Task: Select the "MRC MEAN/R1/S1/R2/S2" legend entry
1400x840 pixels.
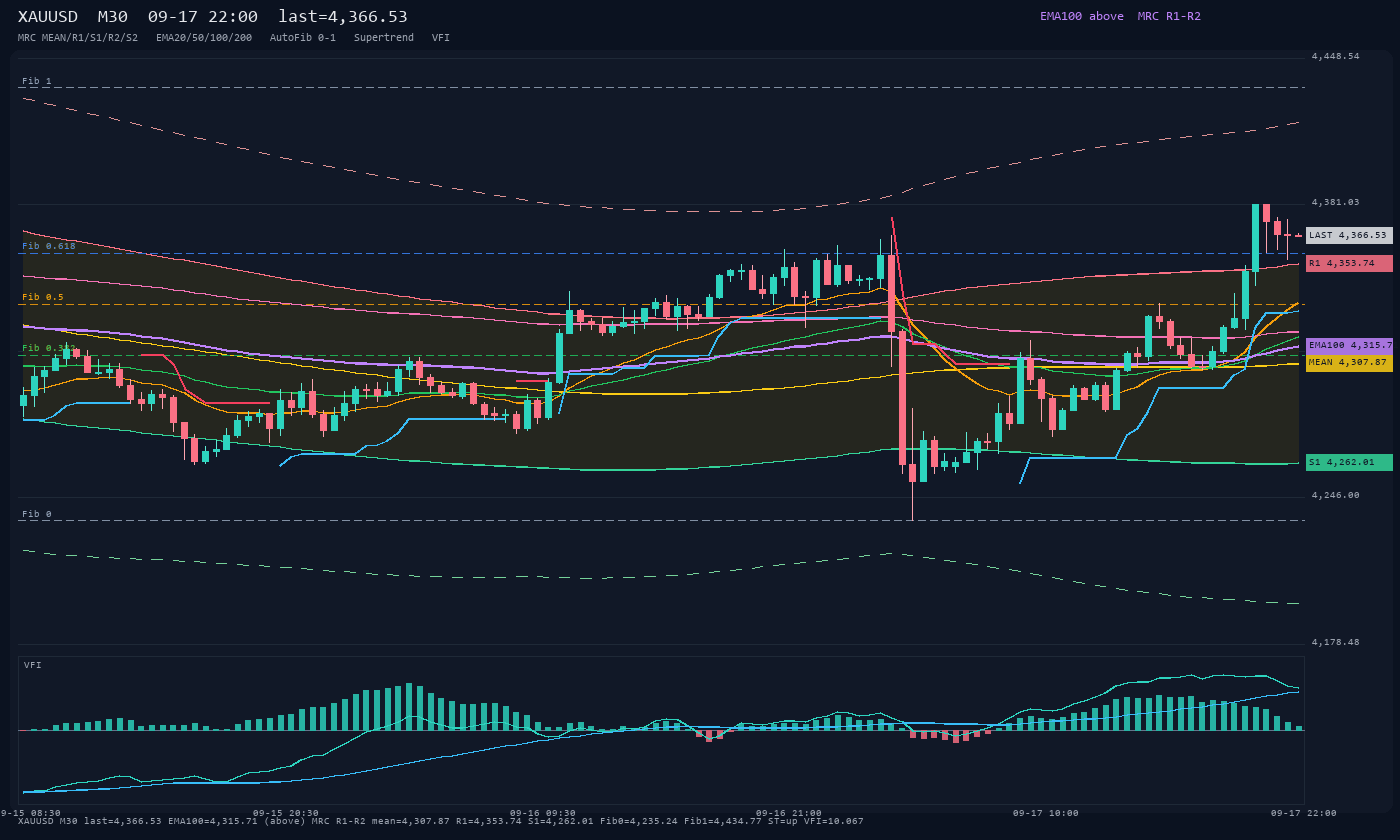Action: pos(78,37)
